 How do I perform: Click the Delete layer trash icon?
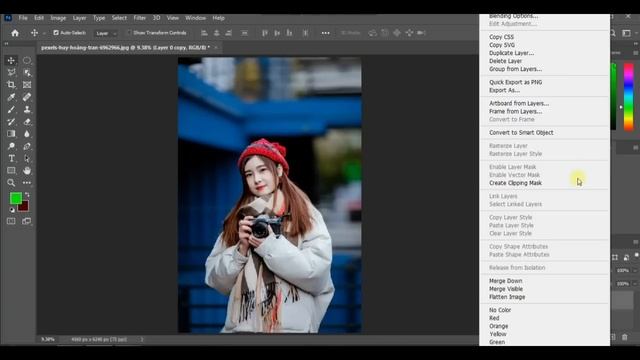pos(625,337)
